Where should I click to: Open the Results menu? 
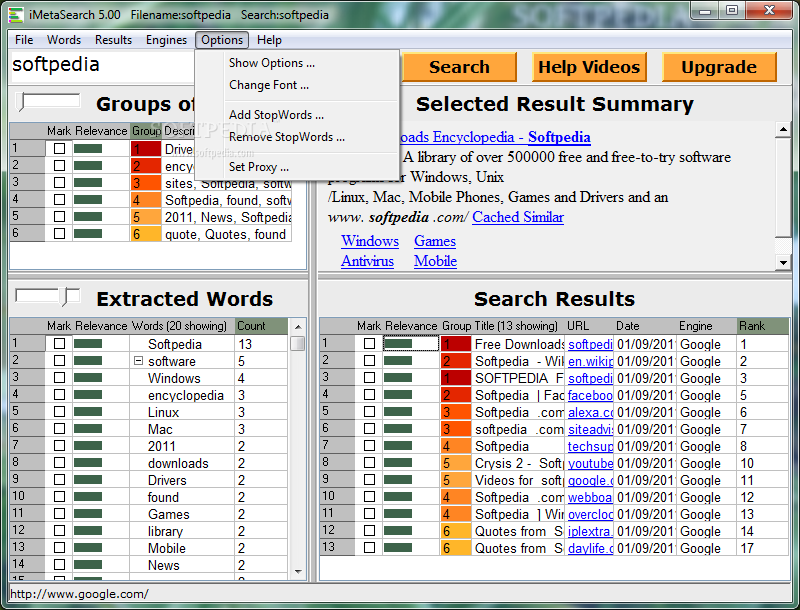(x=113, y=40)
